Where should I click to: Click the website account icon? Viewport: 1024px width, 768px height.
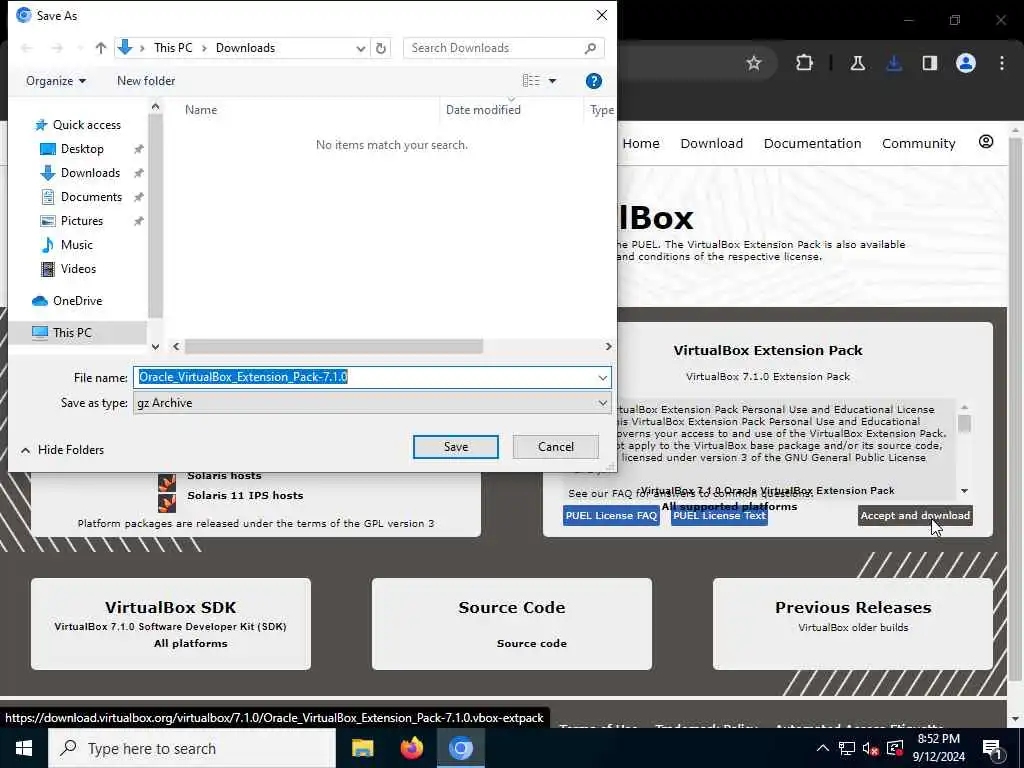[x=986, y=142]
